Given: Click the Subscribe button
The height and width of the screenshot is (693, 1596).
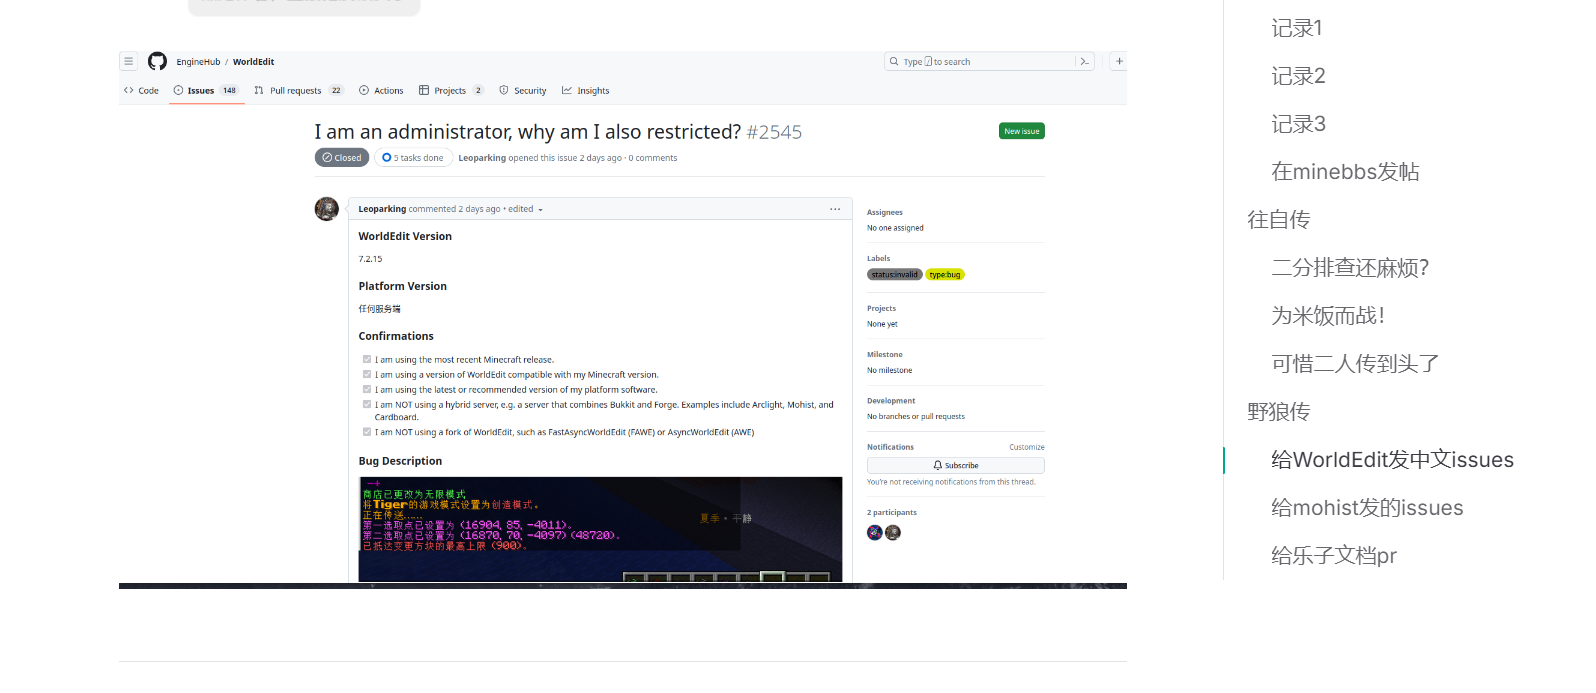Looking at the screenshot, I should coord(955,466).
